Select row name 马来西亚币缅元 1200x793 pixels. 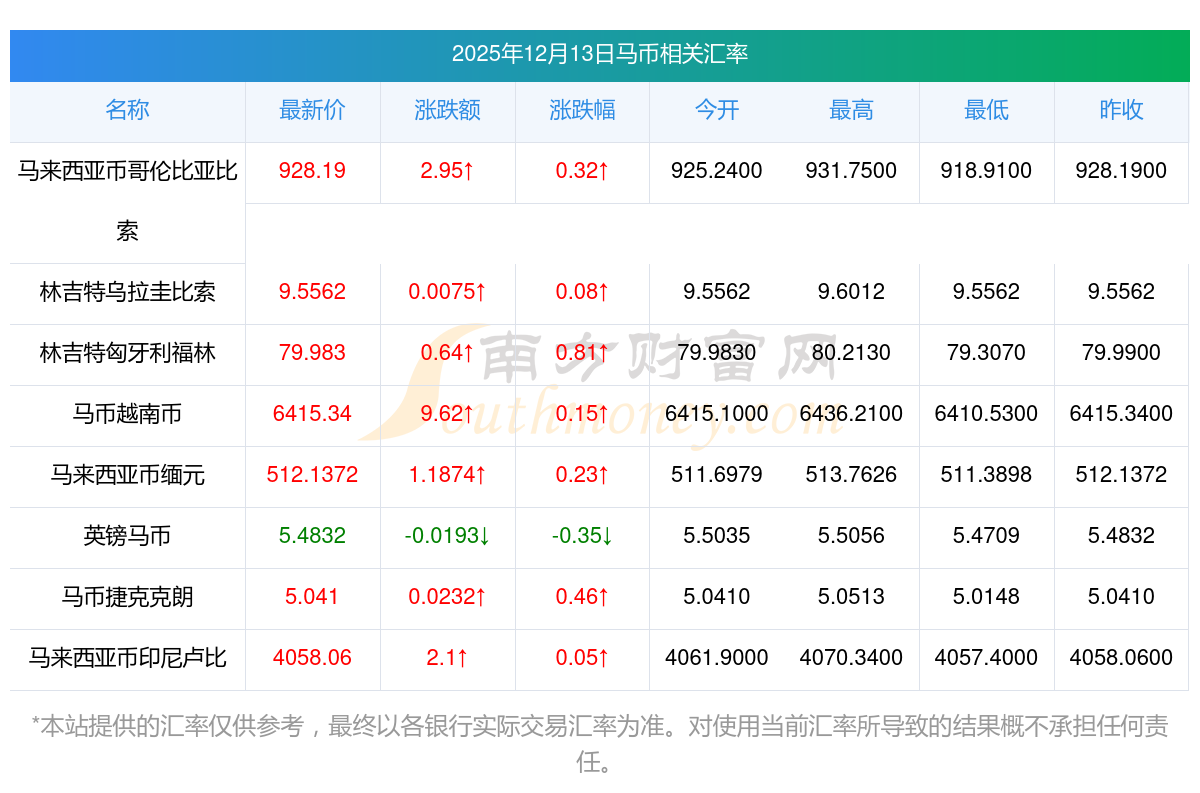coord(127,475)
